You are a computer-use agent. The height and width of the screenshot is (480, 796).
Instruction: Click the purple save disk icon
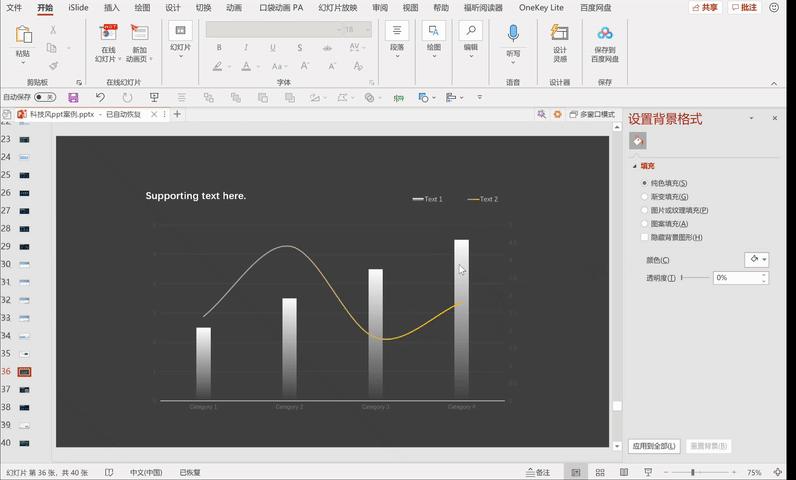tap(73, 97)
